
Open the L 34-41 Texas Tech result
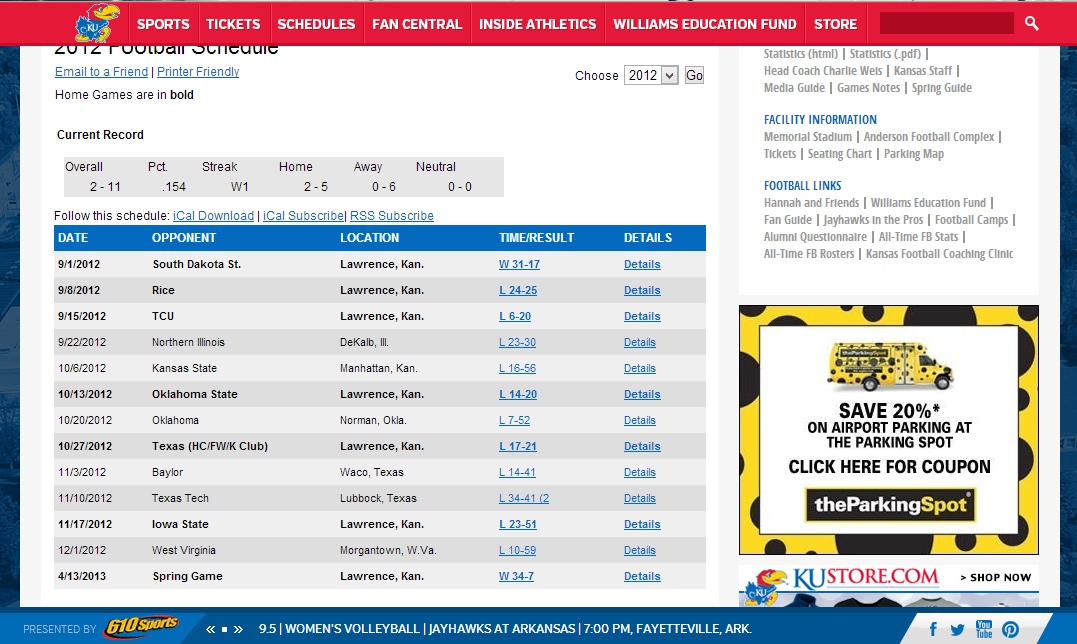pyautogui.click(x=524, y=498)
